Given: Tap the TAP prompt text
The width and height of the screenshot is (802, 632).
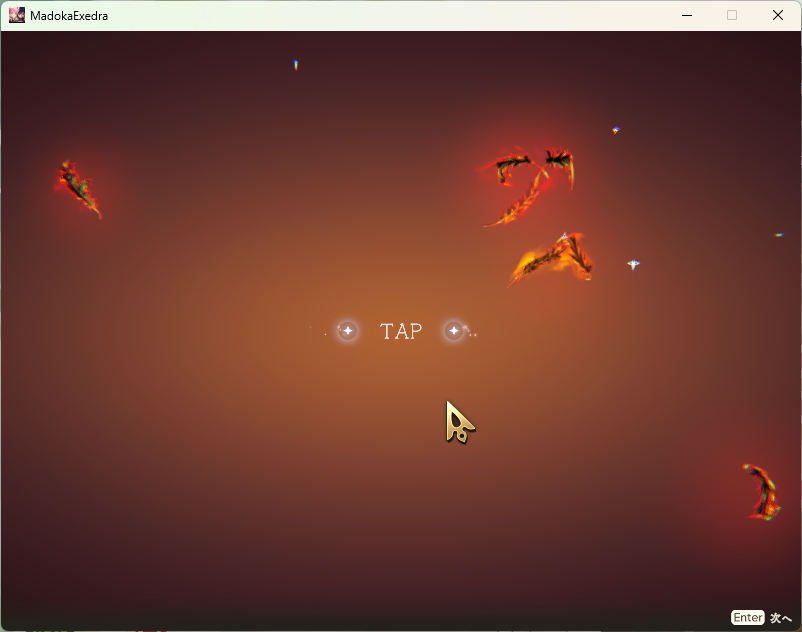Looking at the screenshot, I should (401, 331).
